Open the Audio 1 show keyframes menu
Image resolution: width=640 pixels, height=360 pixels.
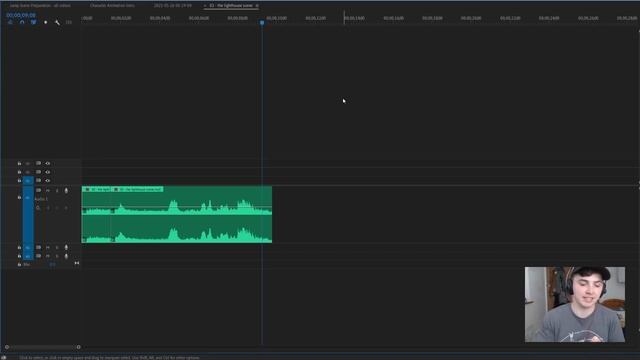point(38,208)
